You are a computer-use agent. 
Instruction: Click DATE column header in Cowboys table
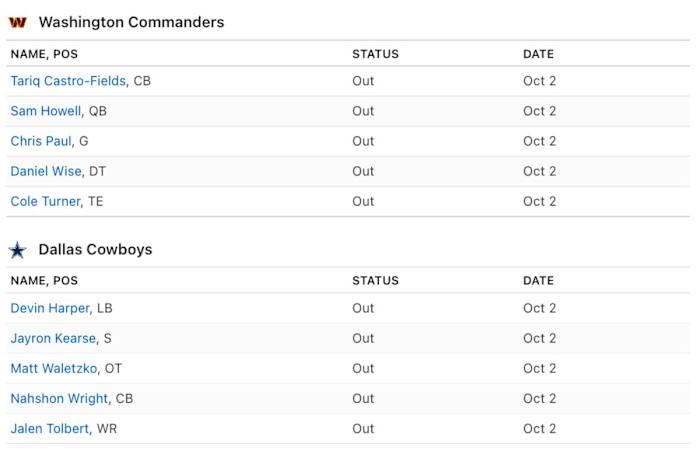coord(538,281)
